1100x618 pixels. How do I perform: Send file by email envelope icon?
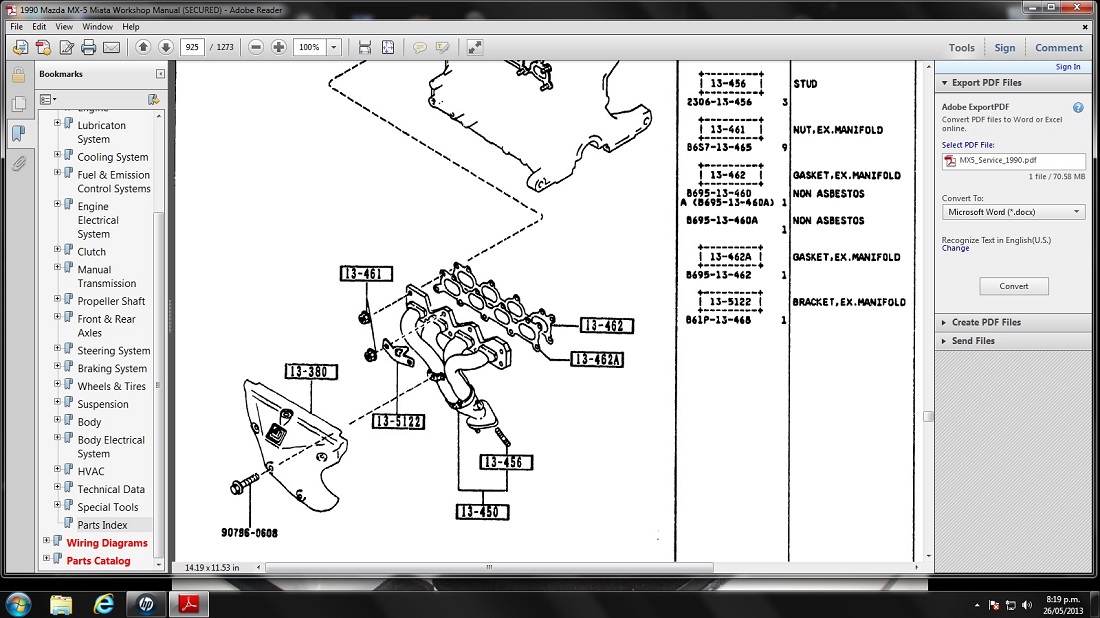coord(112,48)
